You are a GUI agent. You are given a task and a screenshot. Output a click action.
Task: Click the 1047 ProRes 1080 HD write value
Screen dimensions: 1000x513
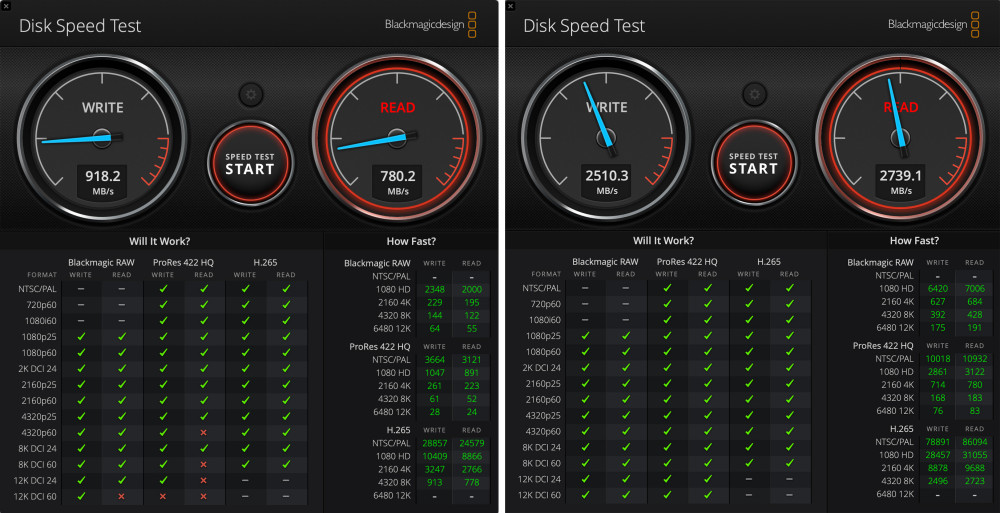coord(435,373)
